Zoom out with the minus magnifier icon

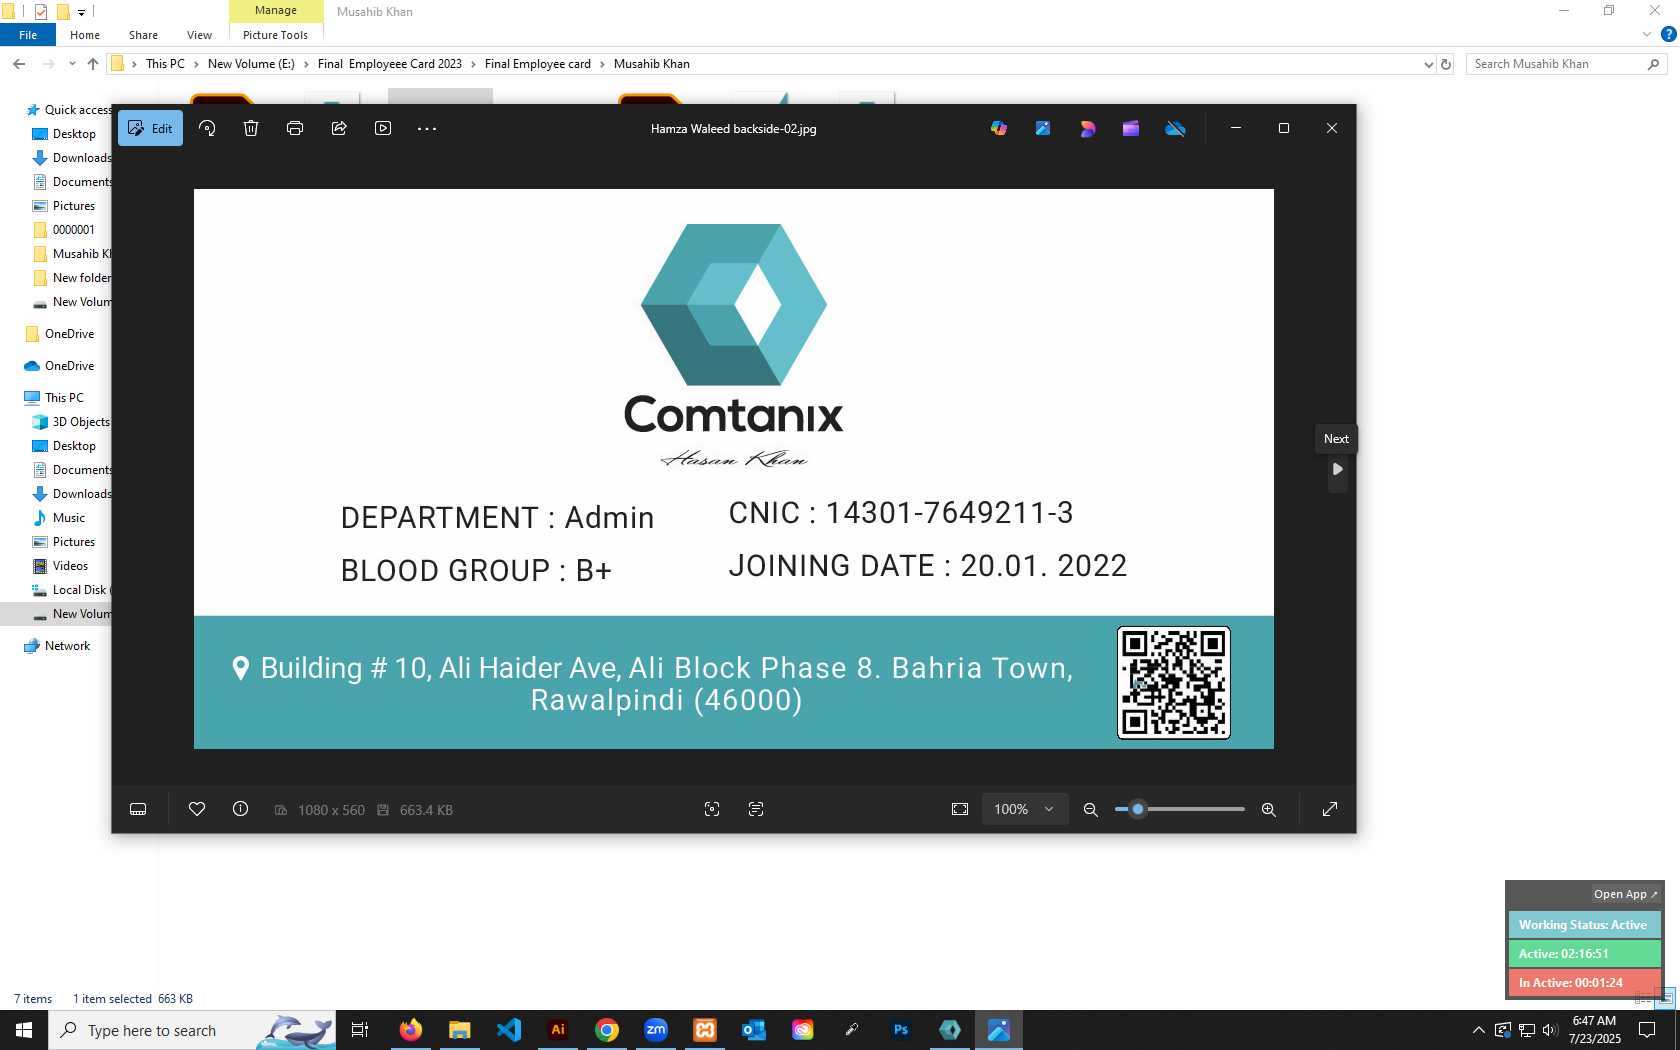(x=1091, y=809)
